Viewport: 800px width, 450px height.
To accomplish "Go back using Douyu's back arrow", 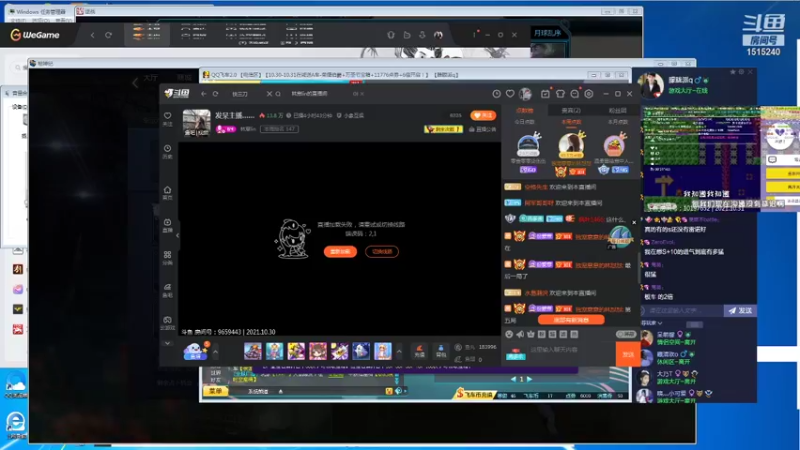I will pyautogui.click(x=204, y=94).
